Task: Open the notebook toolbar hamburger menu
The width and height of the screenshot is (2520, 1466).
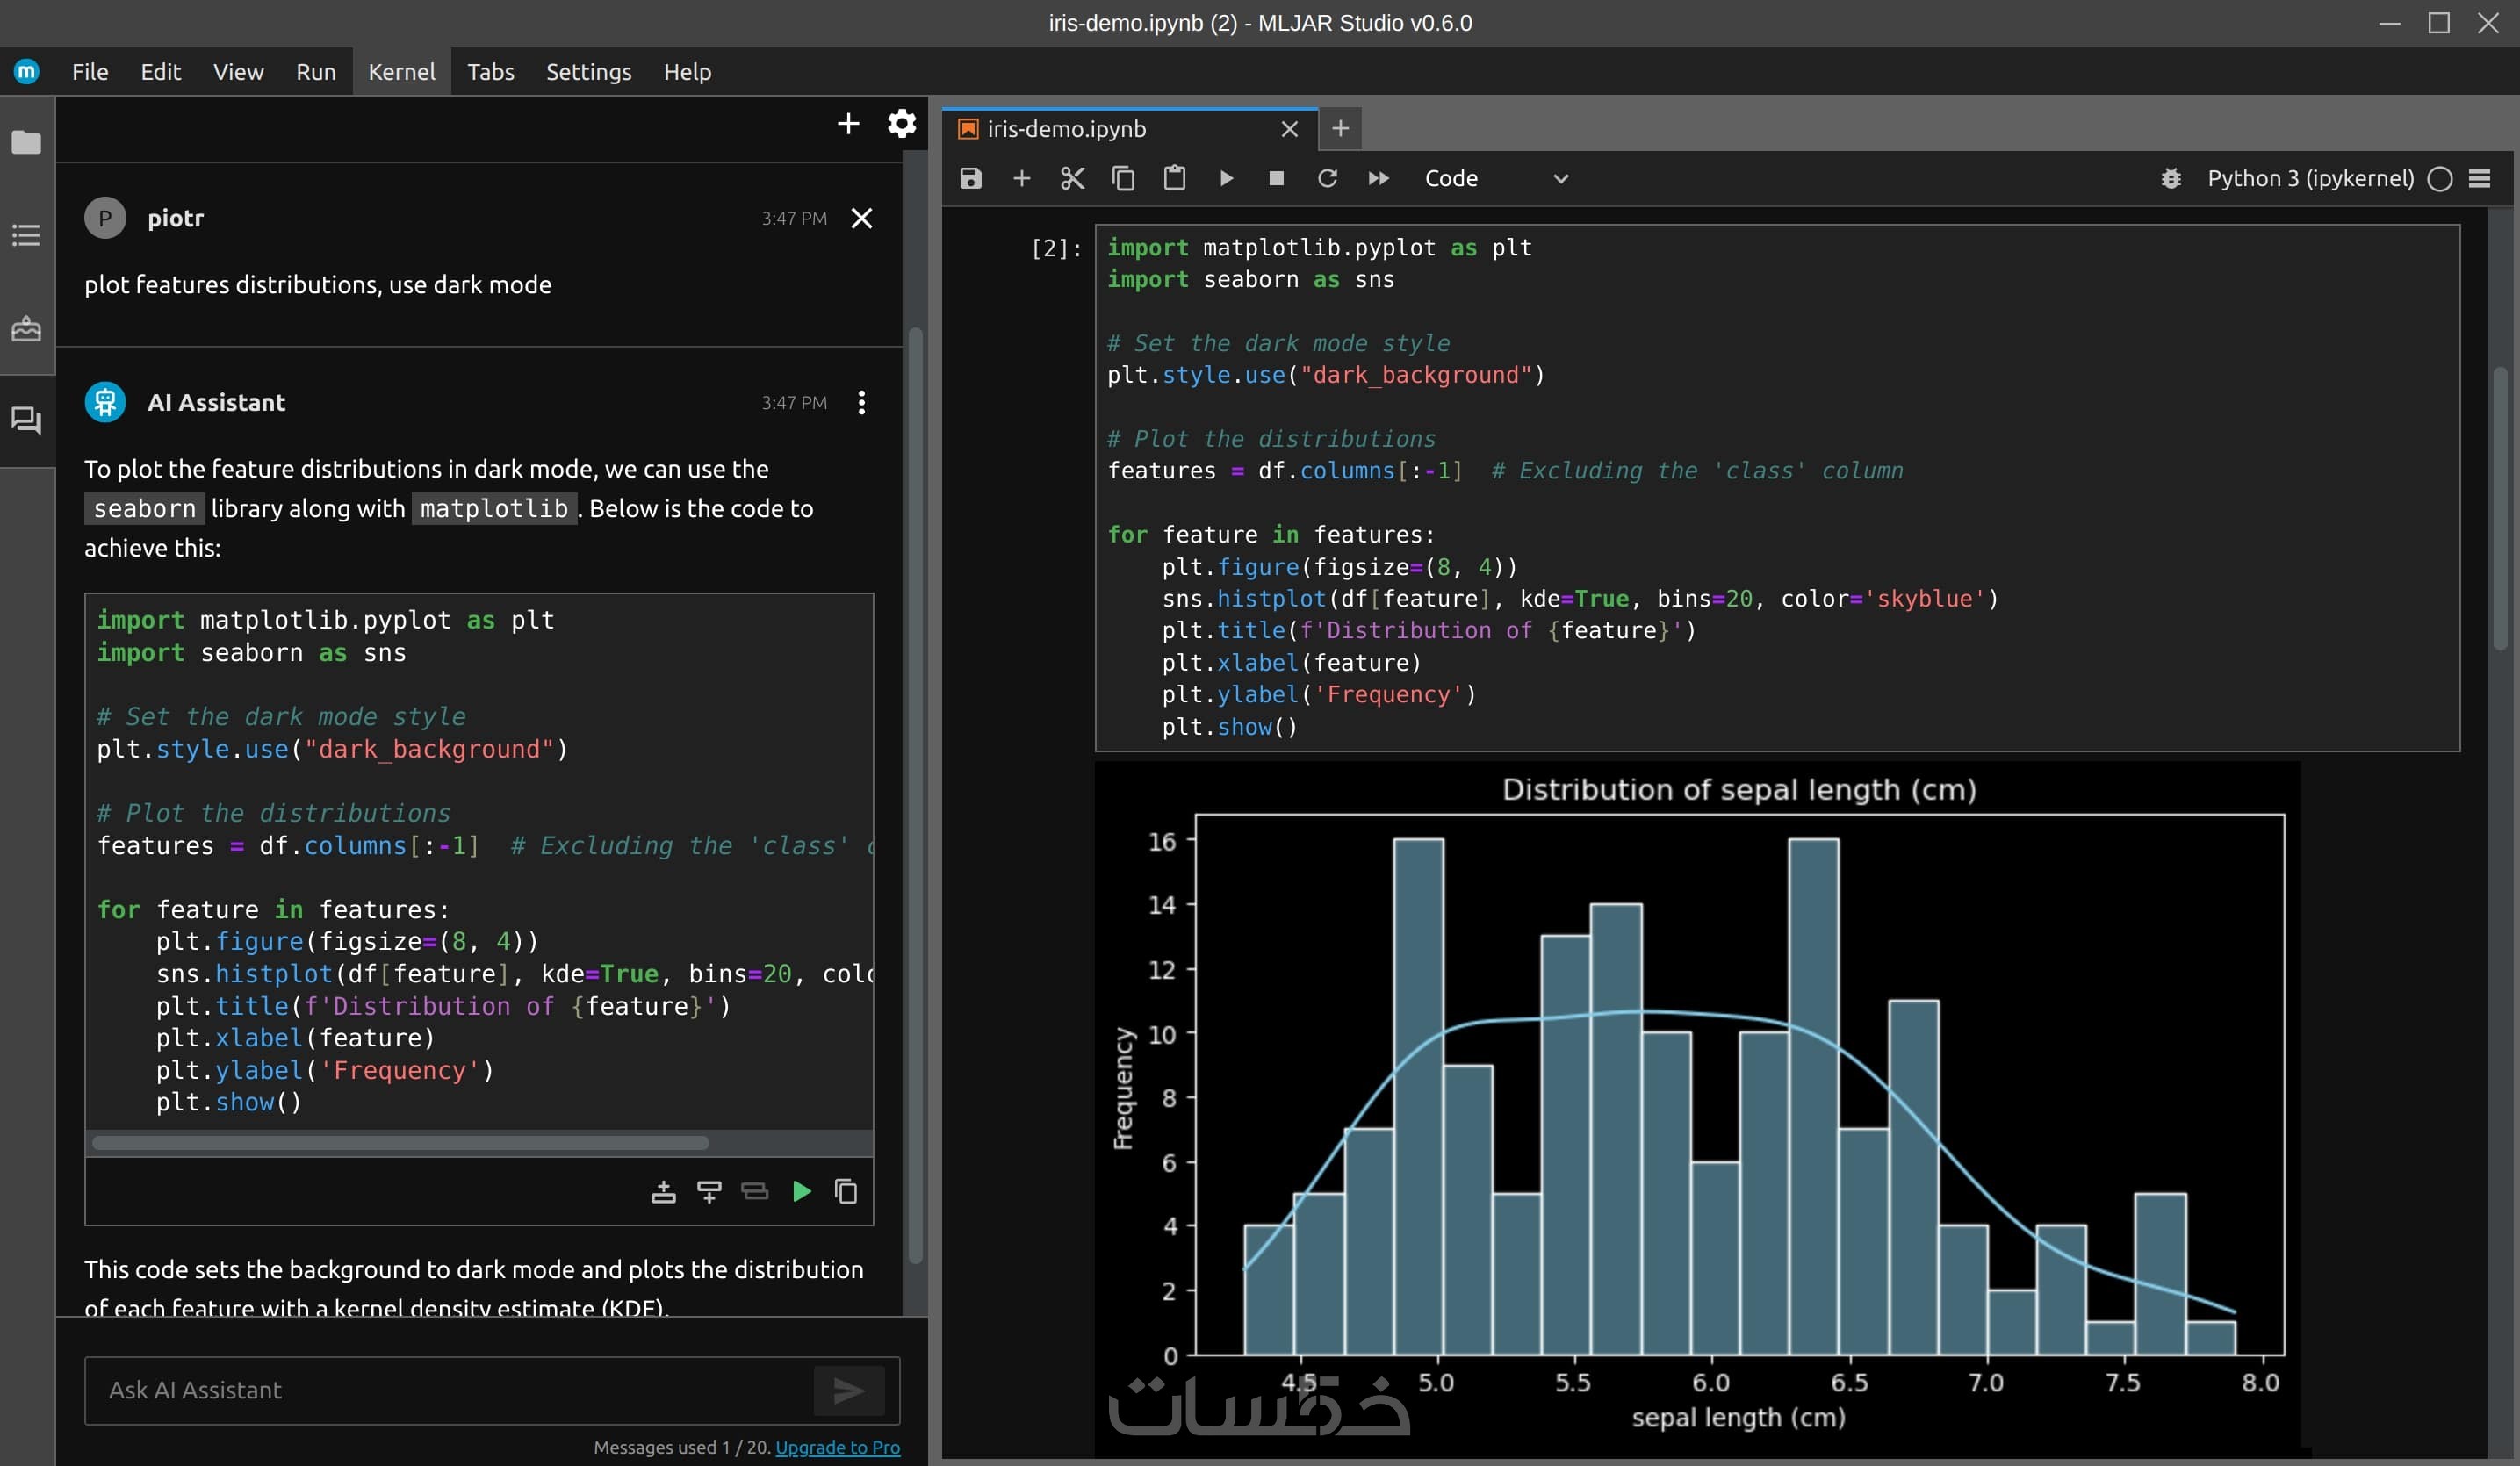Action: click(2479, 178)
